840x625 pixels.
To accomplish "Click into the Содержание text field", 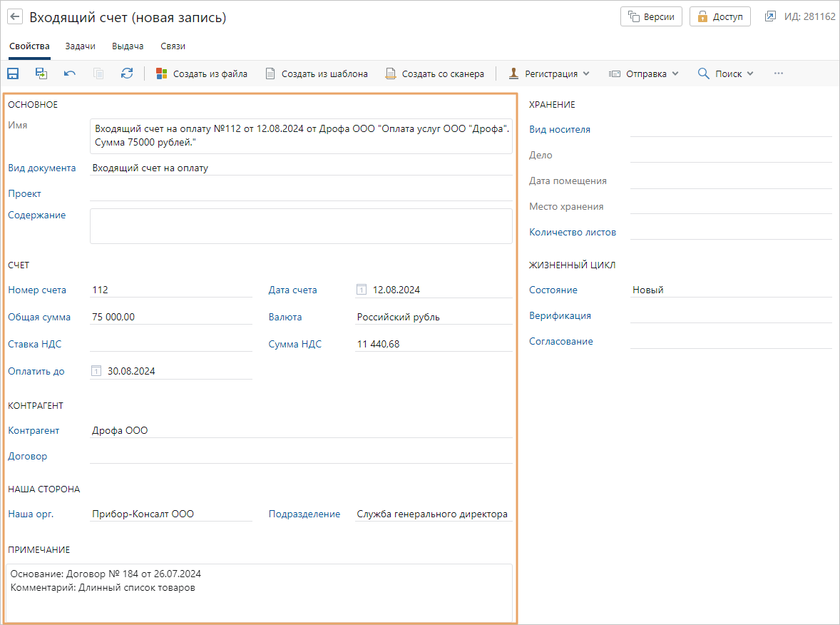I will tap(300, 226).
